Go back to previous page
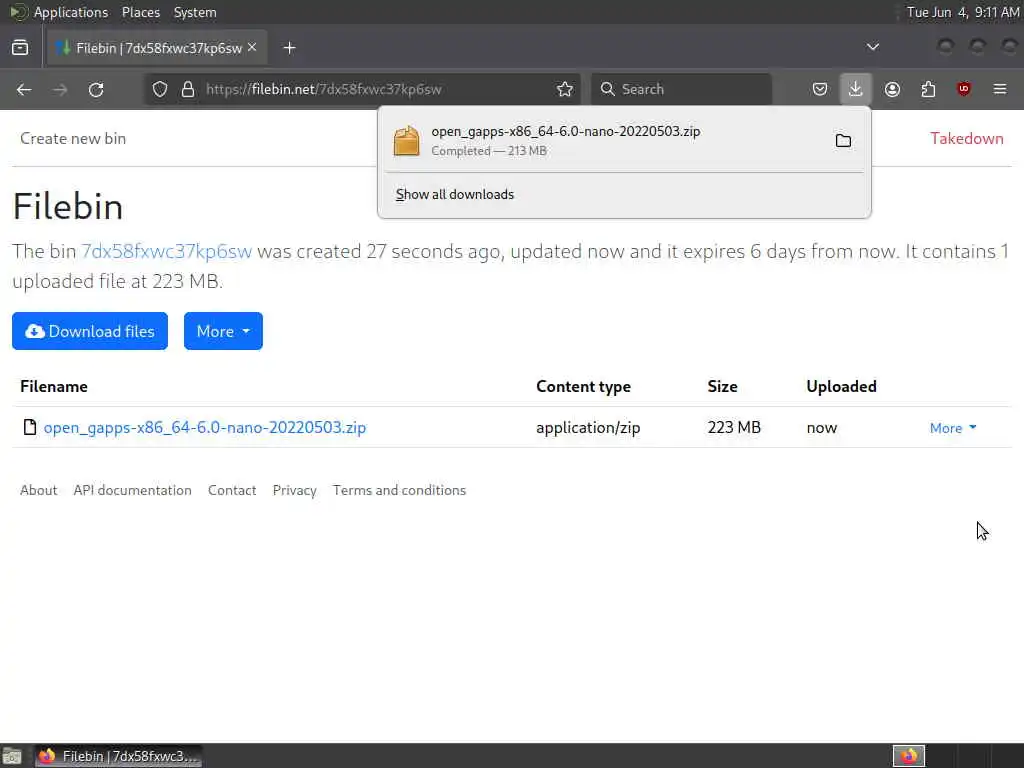This screenshot has width=1024, height=768. pos(24,89)
